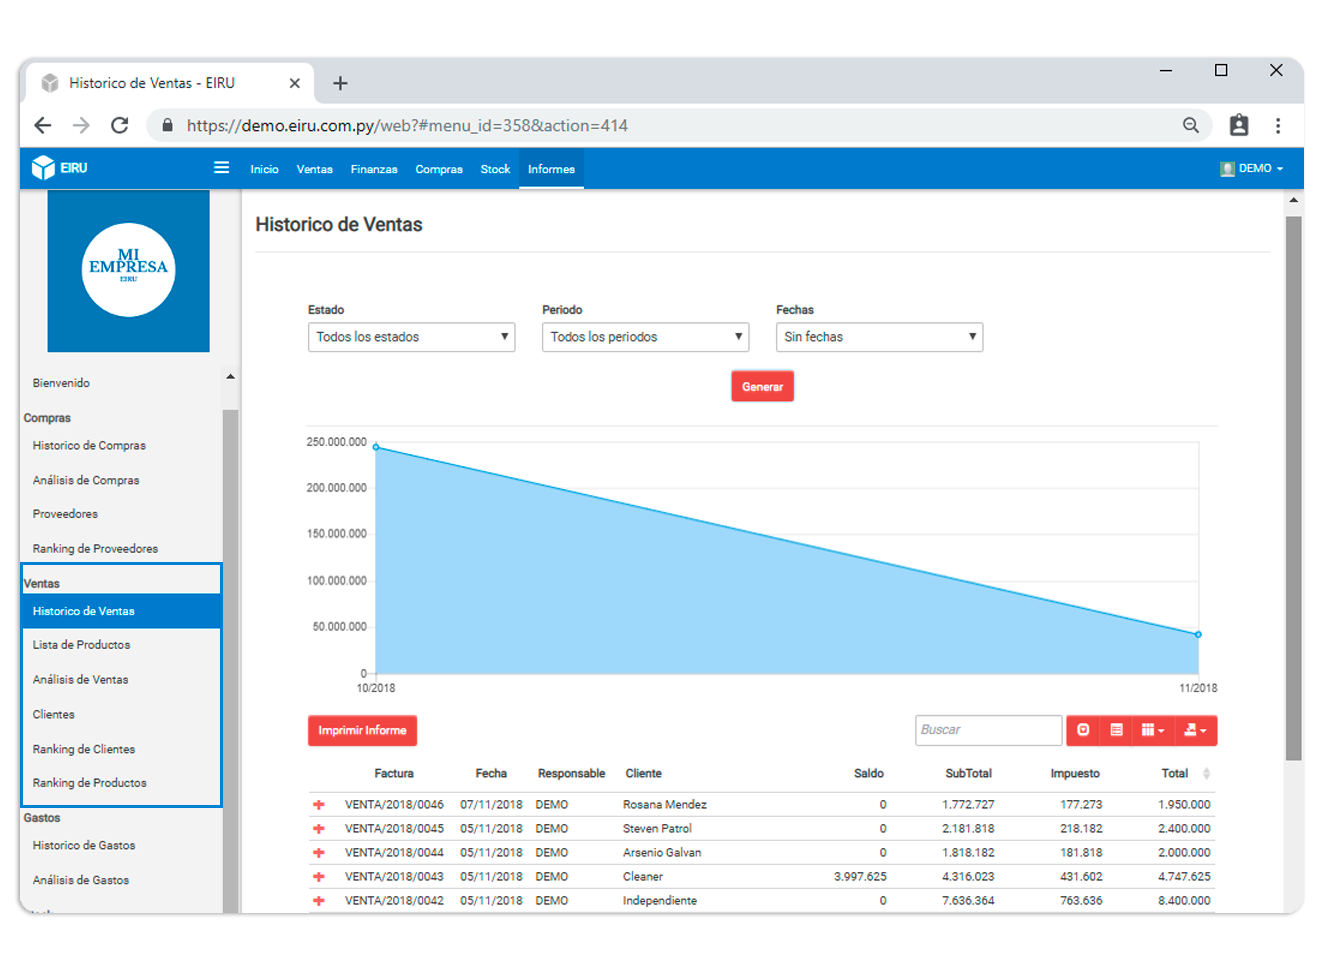Select Análisis de Ventas in the sidebar
The height and width of the screenshot is (970, 1326).
[81, 680]
